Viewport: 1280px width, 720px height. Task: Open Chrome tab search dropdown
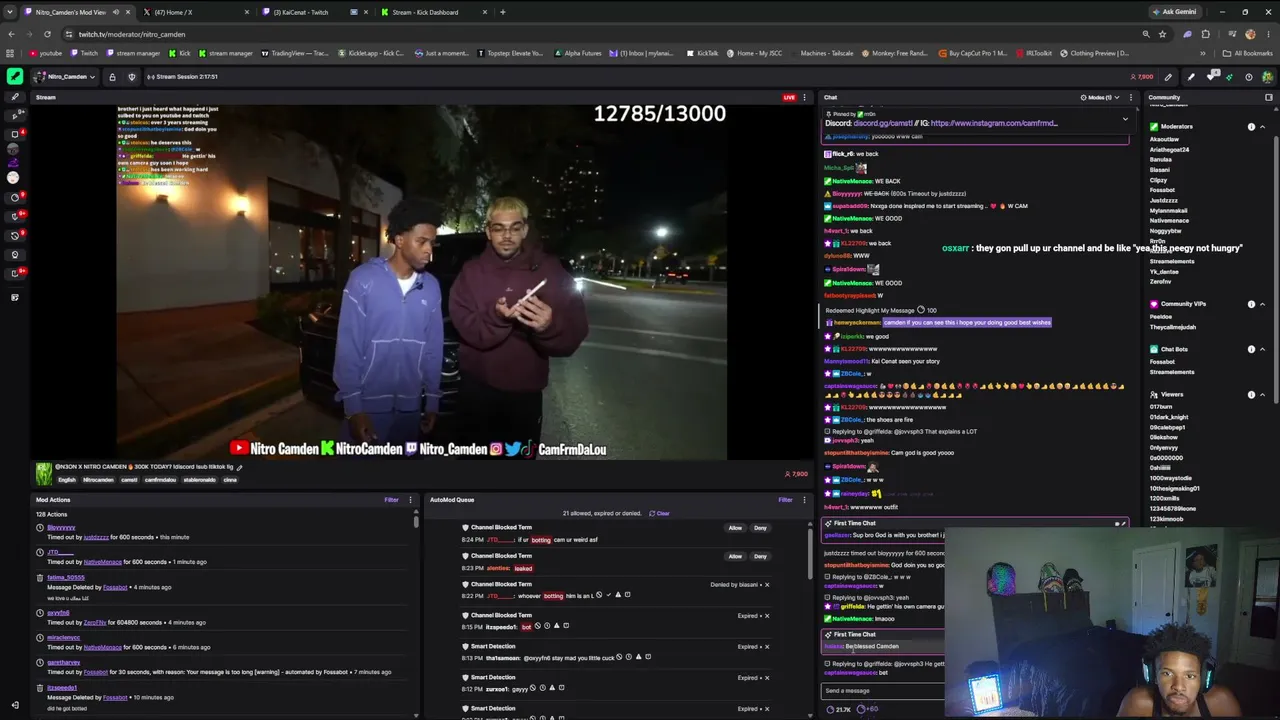pyautogui.click(x=11, y=12)
